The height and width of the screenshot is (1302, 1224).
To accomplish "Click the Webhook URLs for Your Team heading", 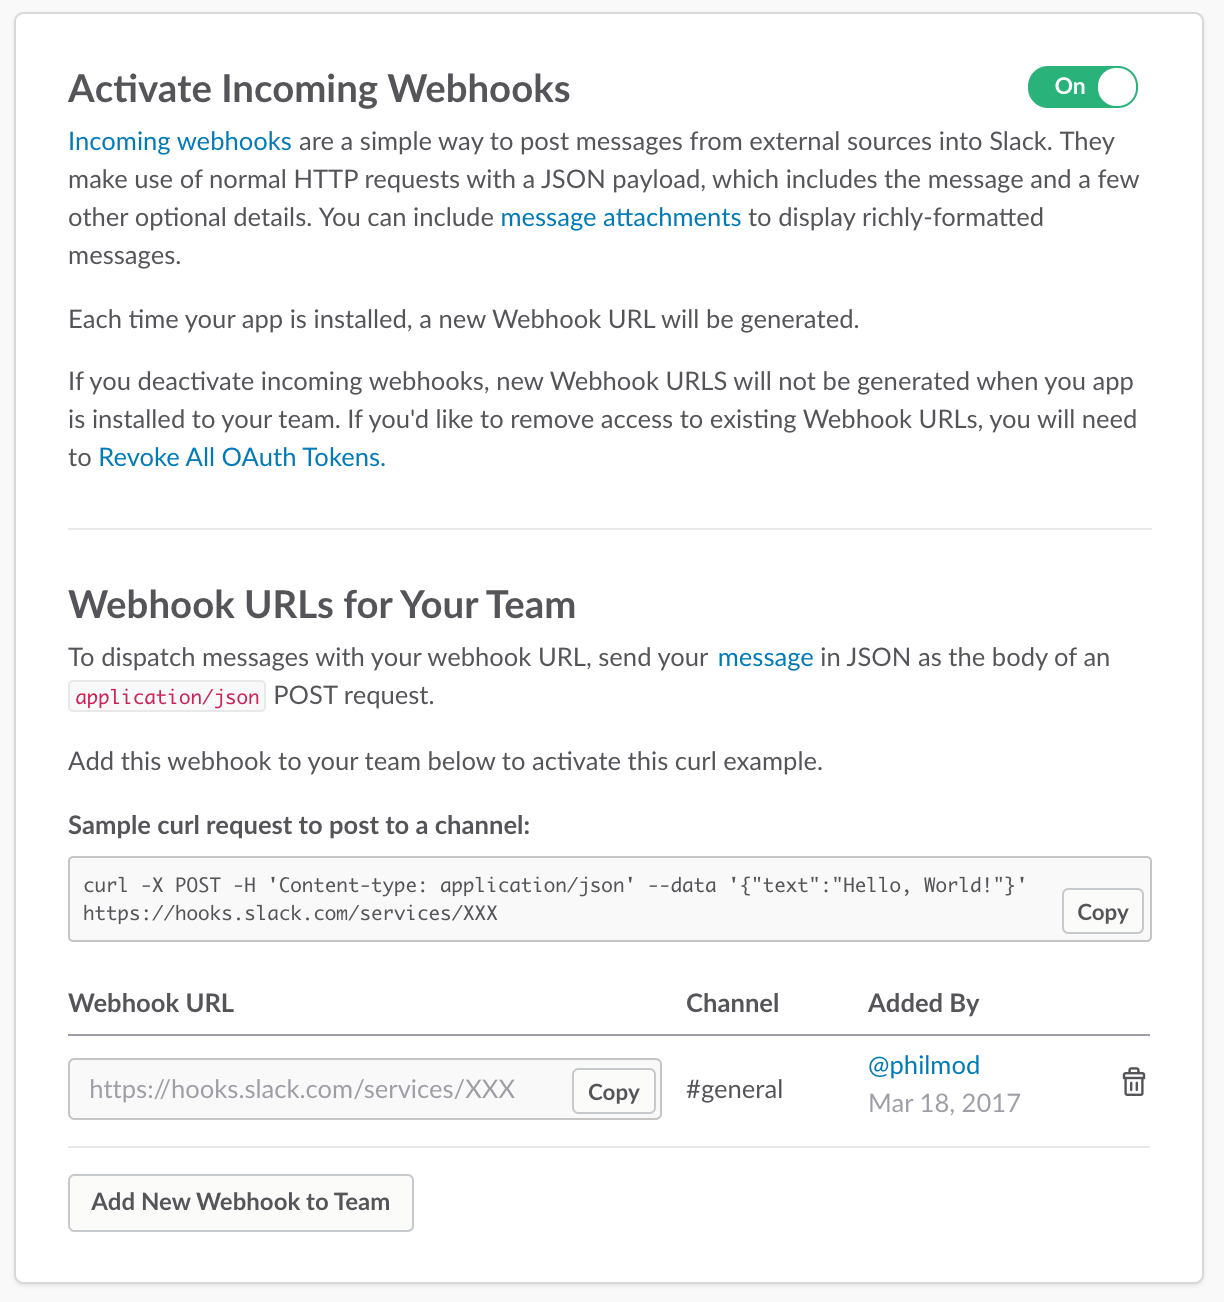I will pos(322,605).
